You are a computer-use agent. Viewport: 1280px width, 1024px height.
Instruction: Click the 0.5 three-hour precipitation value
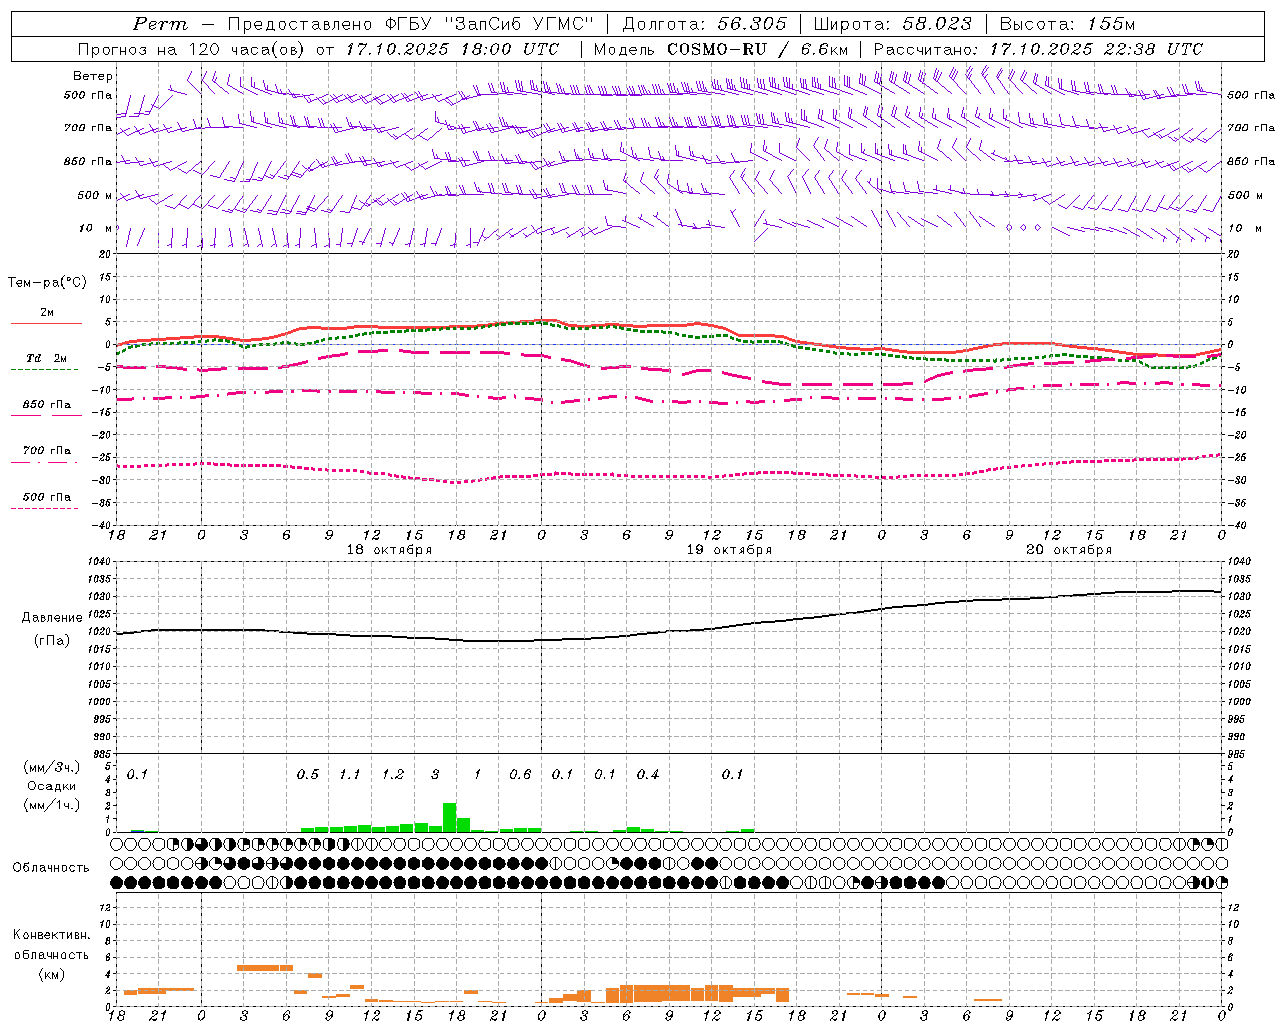click(x=308, y=774)
